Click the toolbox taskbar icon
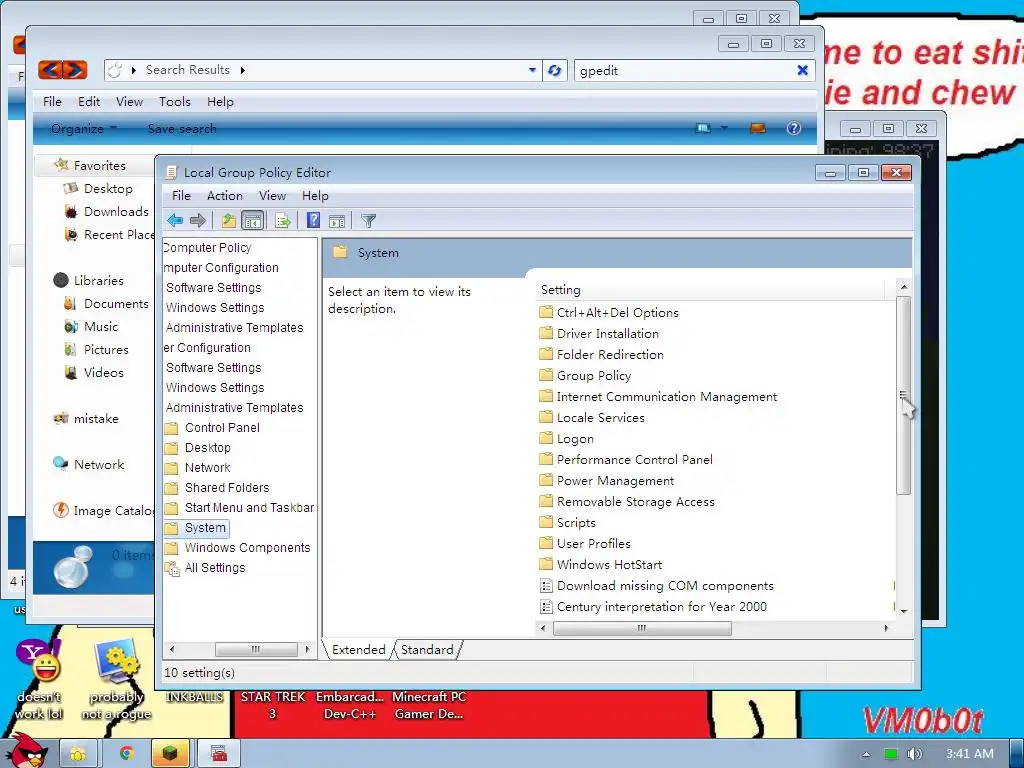Screen dimensions: 1024x768 tap(219, 754)
